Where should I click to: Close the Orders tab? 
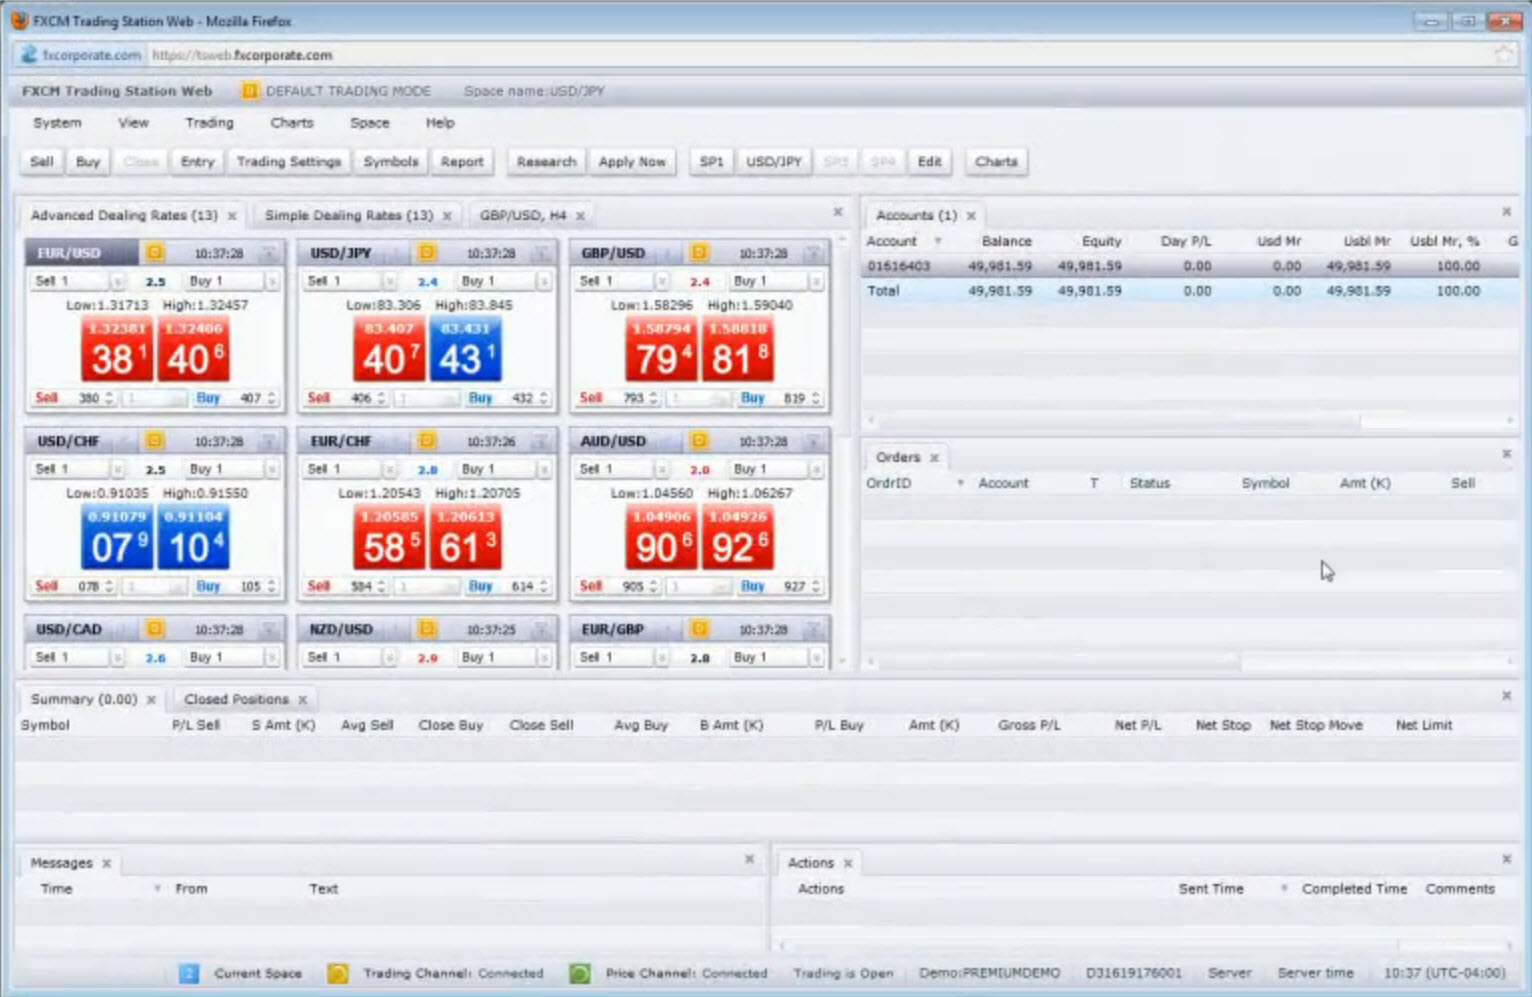pyautogui.click(x=935, y=458)
